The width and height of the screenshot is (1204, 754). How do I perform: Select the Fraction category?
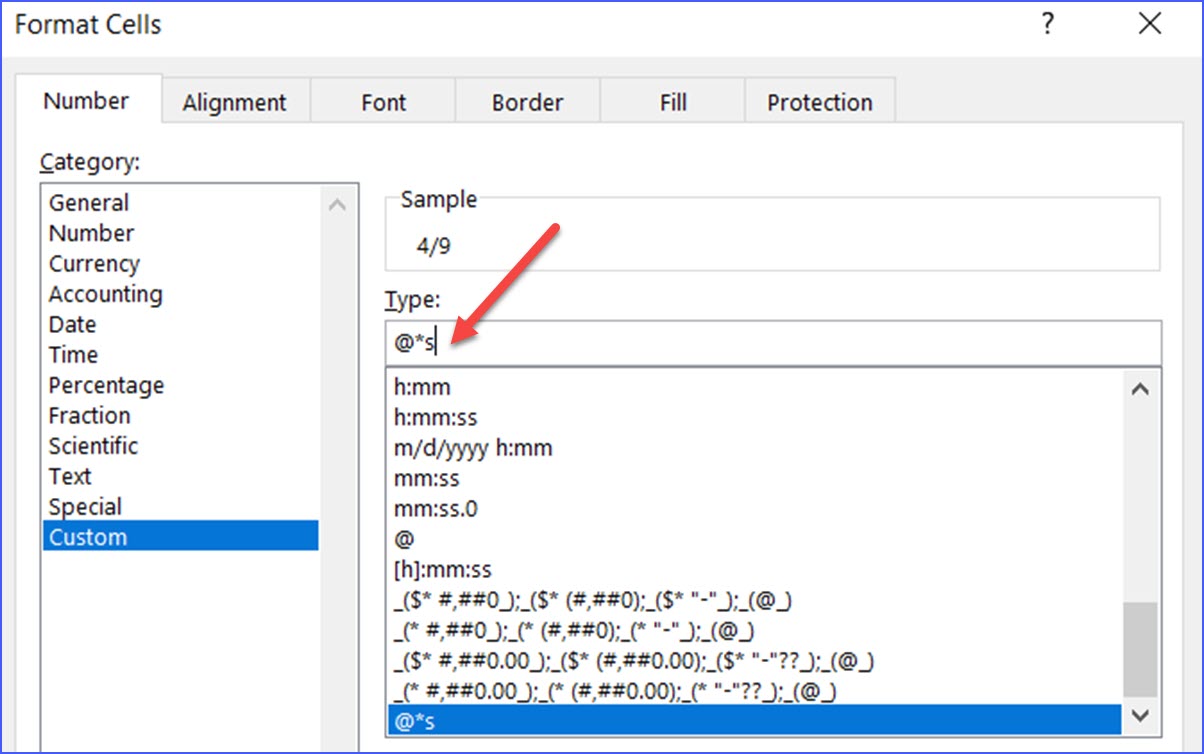click(89, 415)
